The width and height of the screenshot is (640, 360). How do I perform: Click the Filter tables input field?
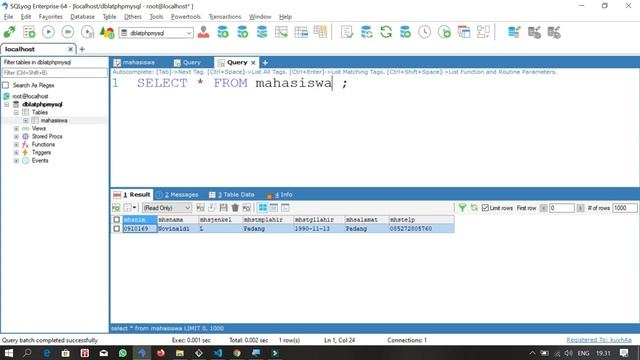click(54, 73)
